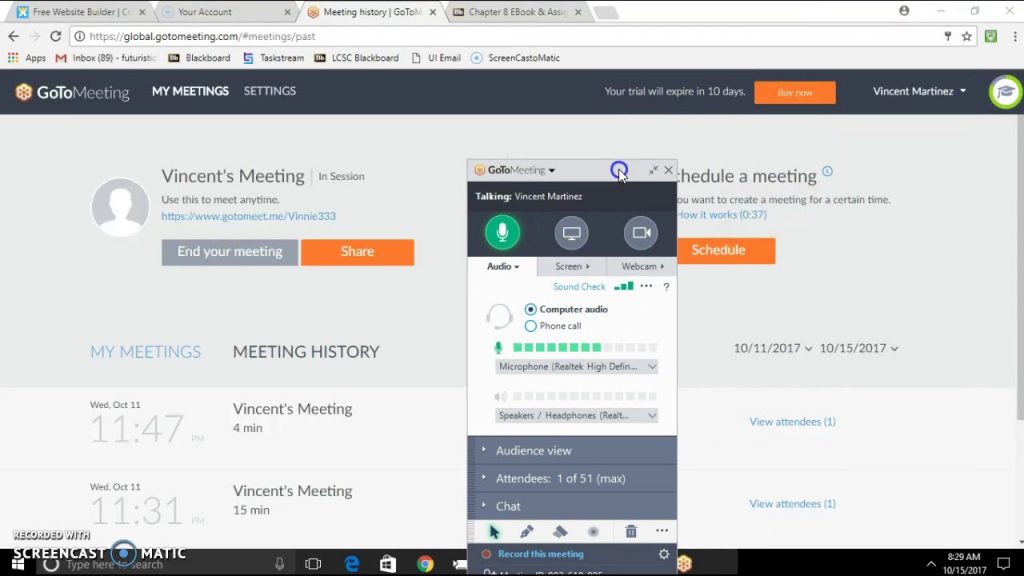
Task: Collapse the GoToMeeting control panel
Action: (x=653, y=170)
